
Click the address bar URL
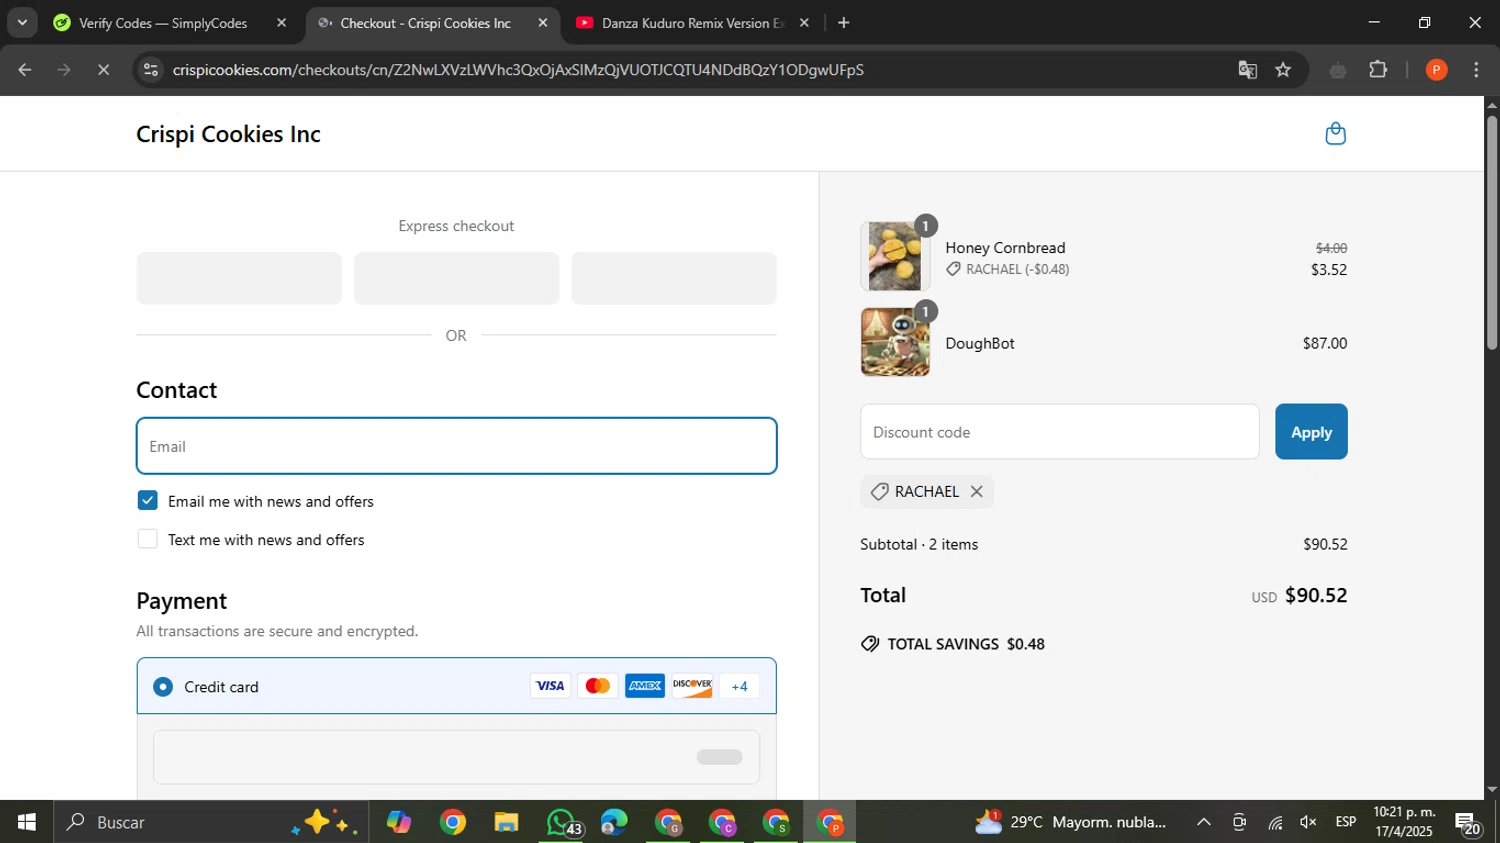(518, 70)
